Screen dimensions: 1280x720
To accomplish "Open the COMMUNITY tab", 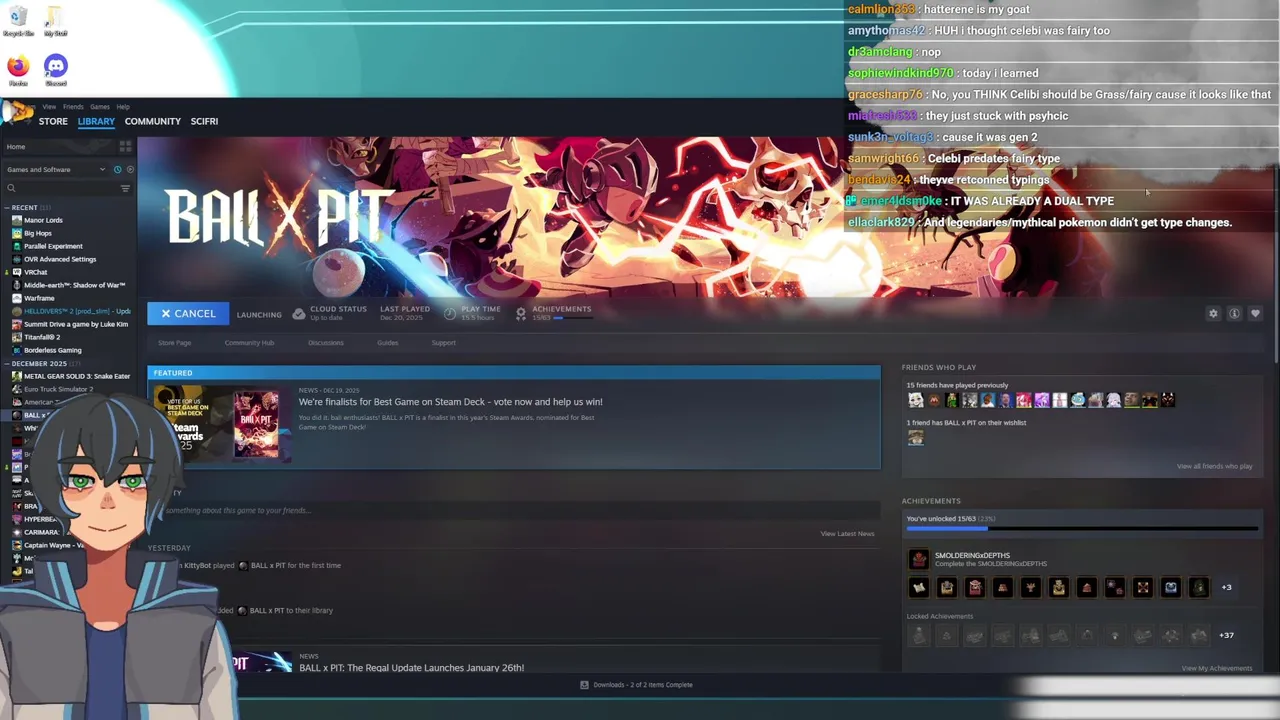I will pos(153,121).
